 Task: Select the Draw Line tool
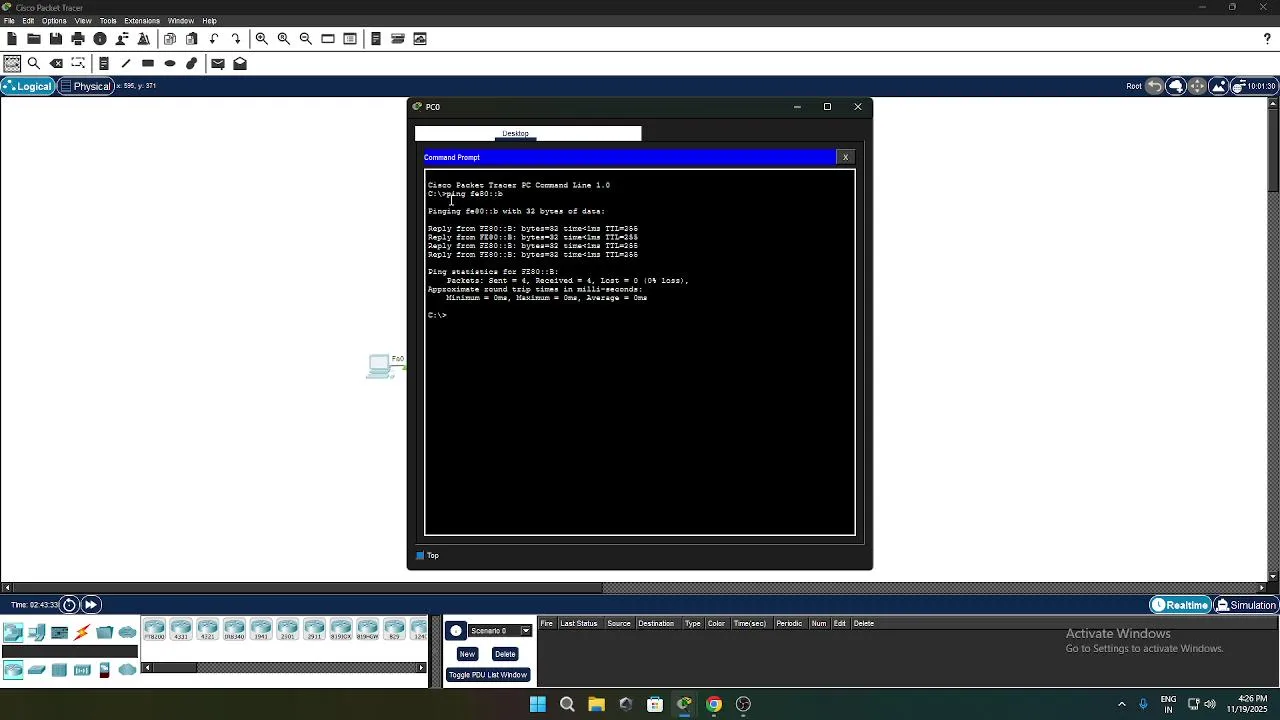126,63
